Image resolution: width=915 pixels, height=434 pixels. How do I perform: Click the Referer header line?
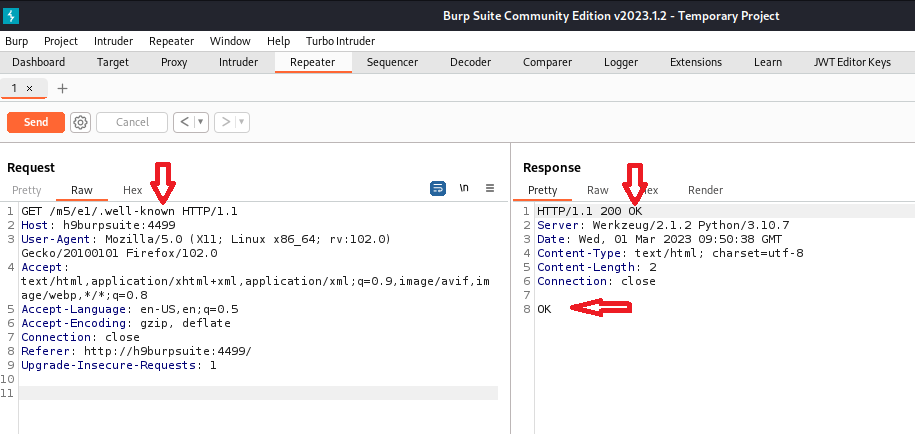click(x=137, y=351)
